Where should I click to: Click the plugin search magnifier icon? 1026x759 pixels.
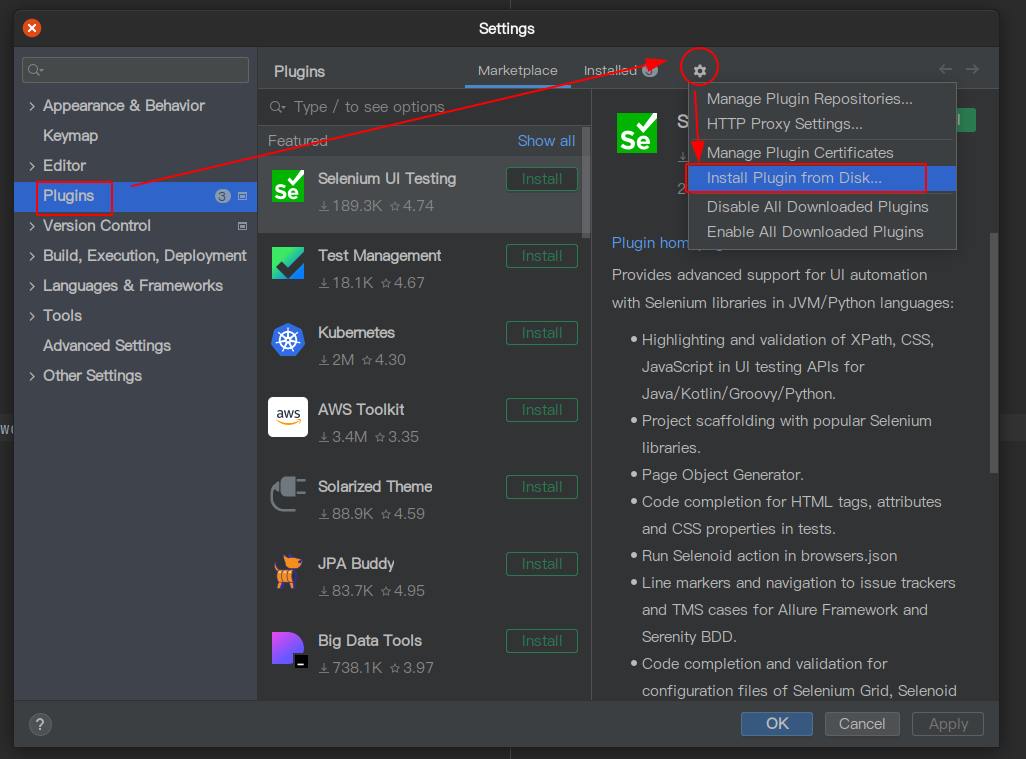point(278,107)
